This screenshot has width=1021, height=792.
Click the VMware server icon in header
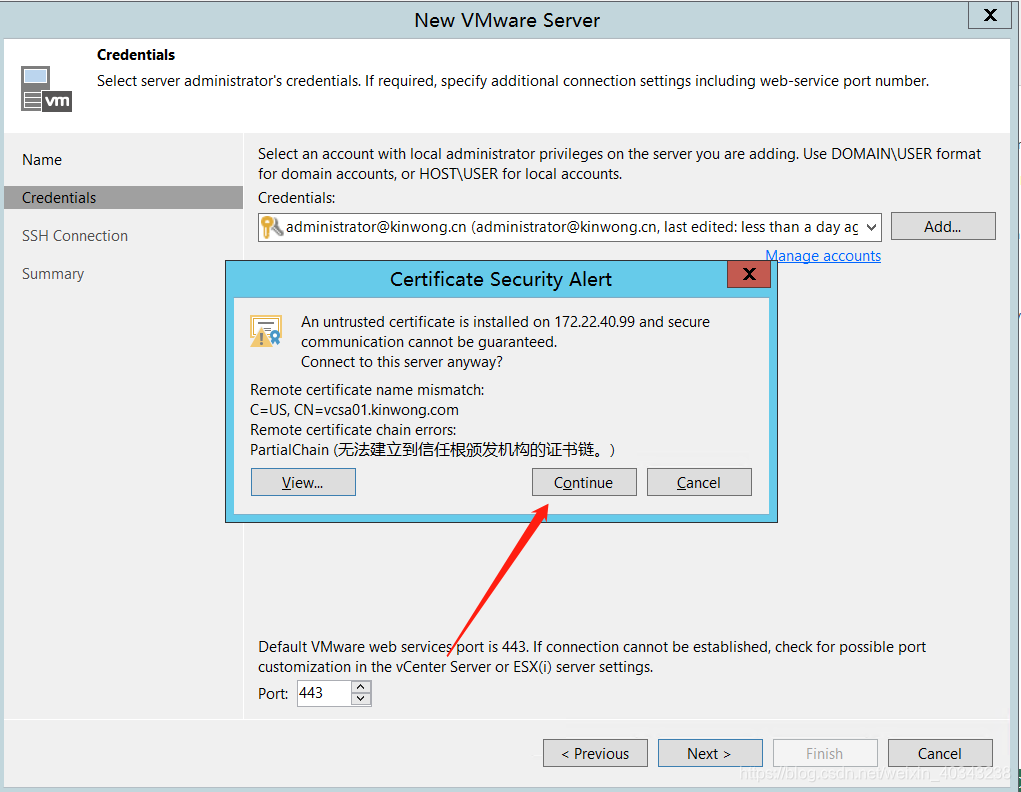coord(46,89)
